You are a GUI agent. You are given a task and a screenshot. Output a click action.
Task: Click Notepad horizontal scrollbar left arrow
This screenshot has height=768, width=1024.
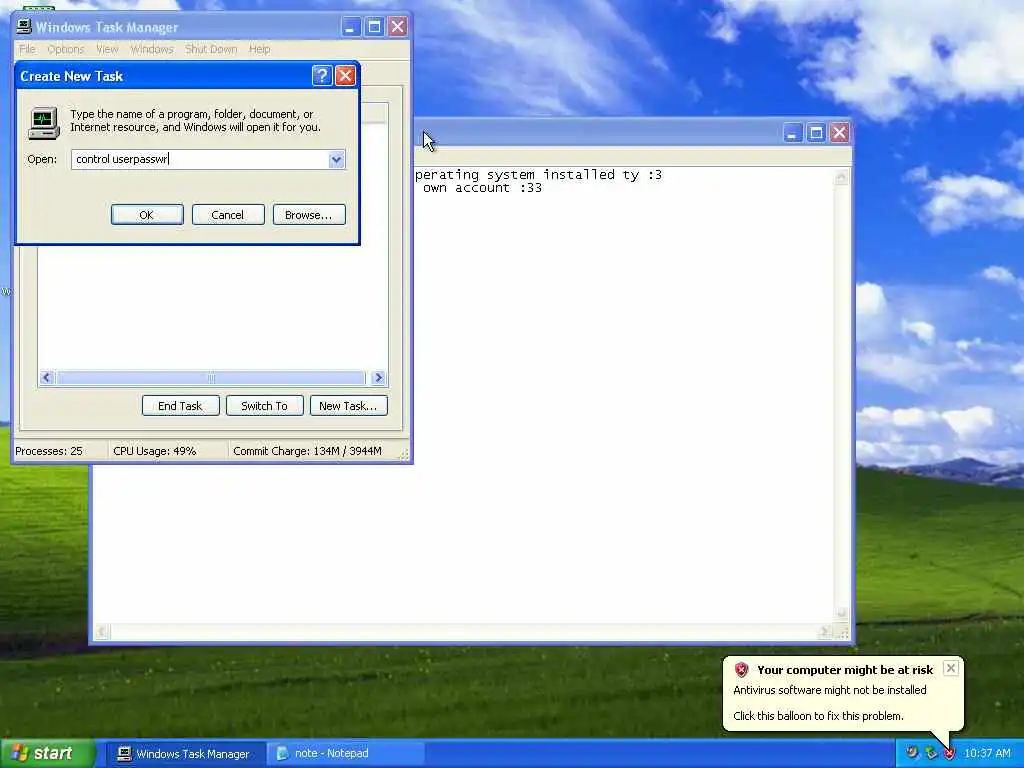tap(102, 632)
